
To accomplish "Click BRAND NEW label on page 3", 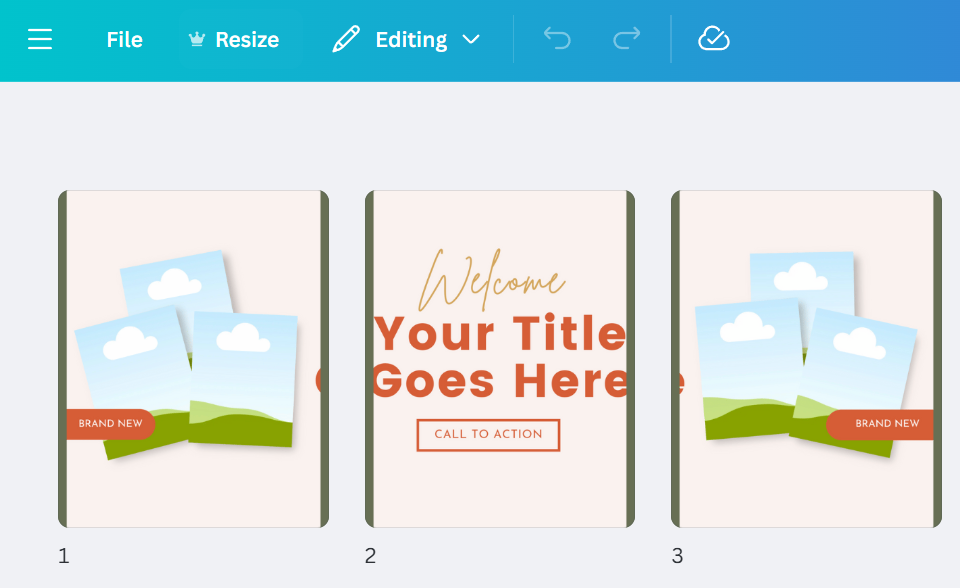I will point(880,424).
